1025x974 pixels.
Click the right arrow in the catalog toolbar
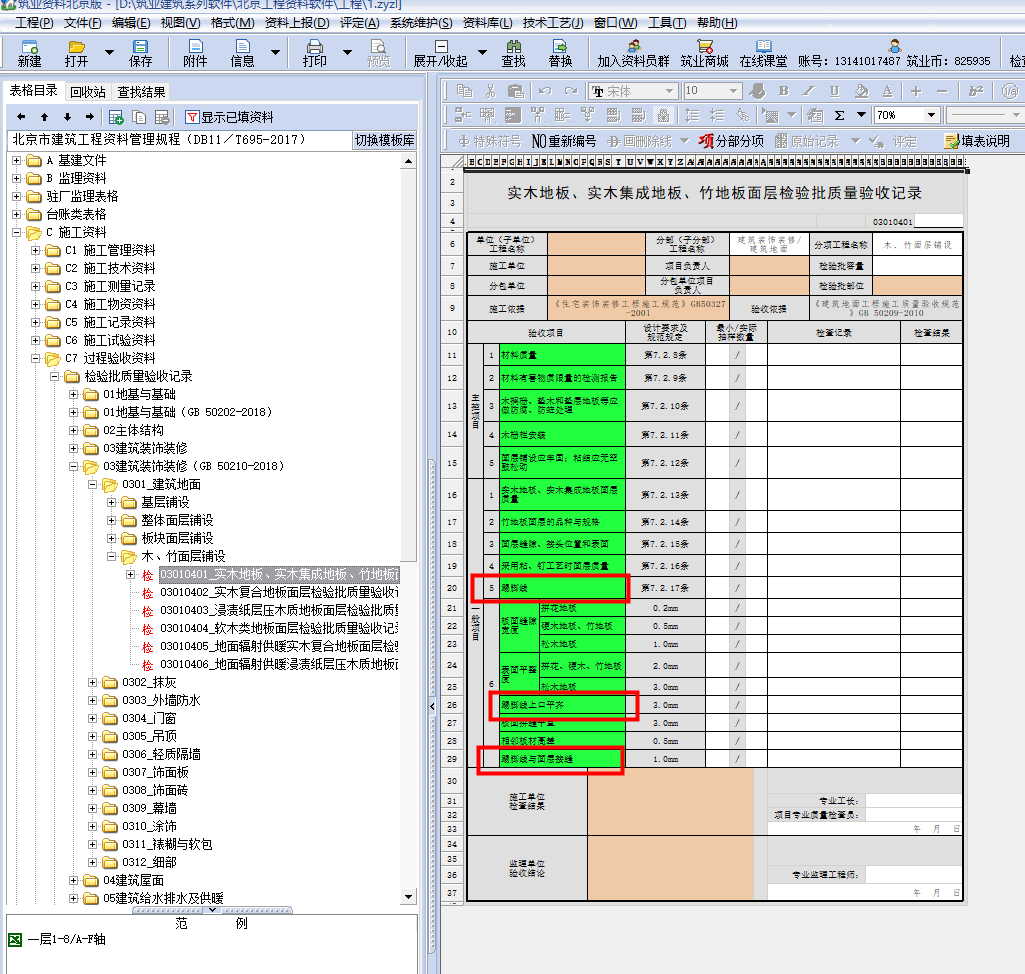coord(90,117)
